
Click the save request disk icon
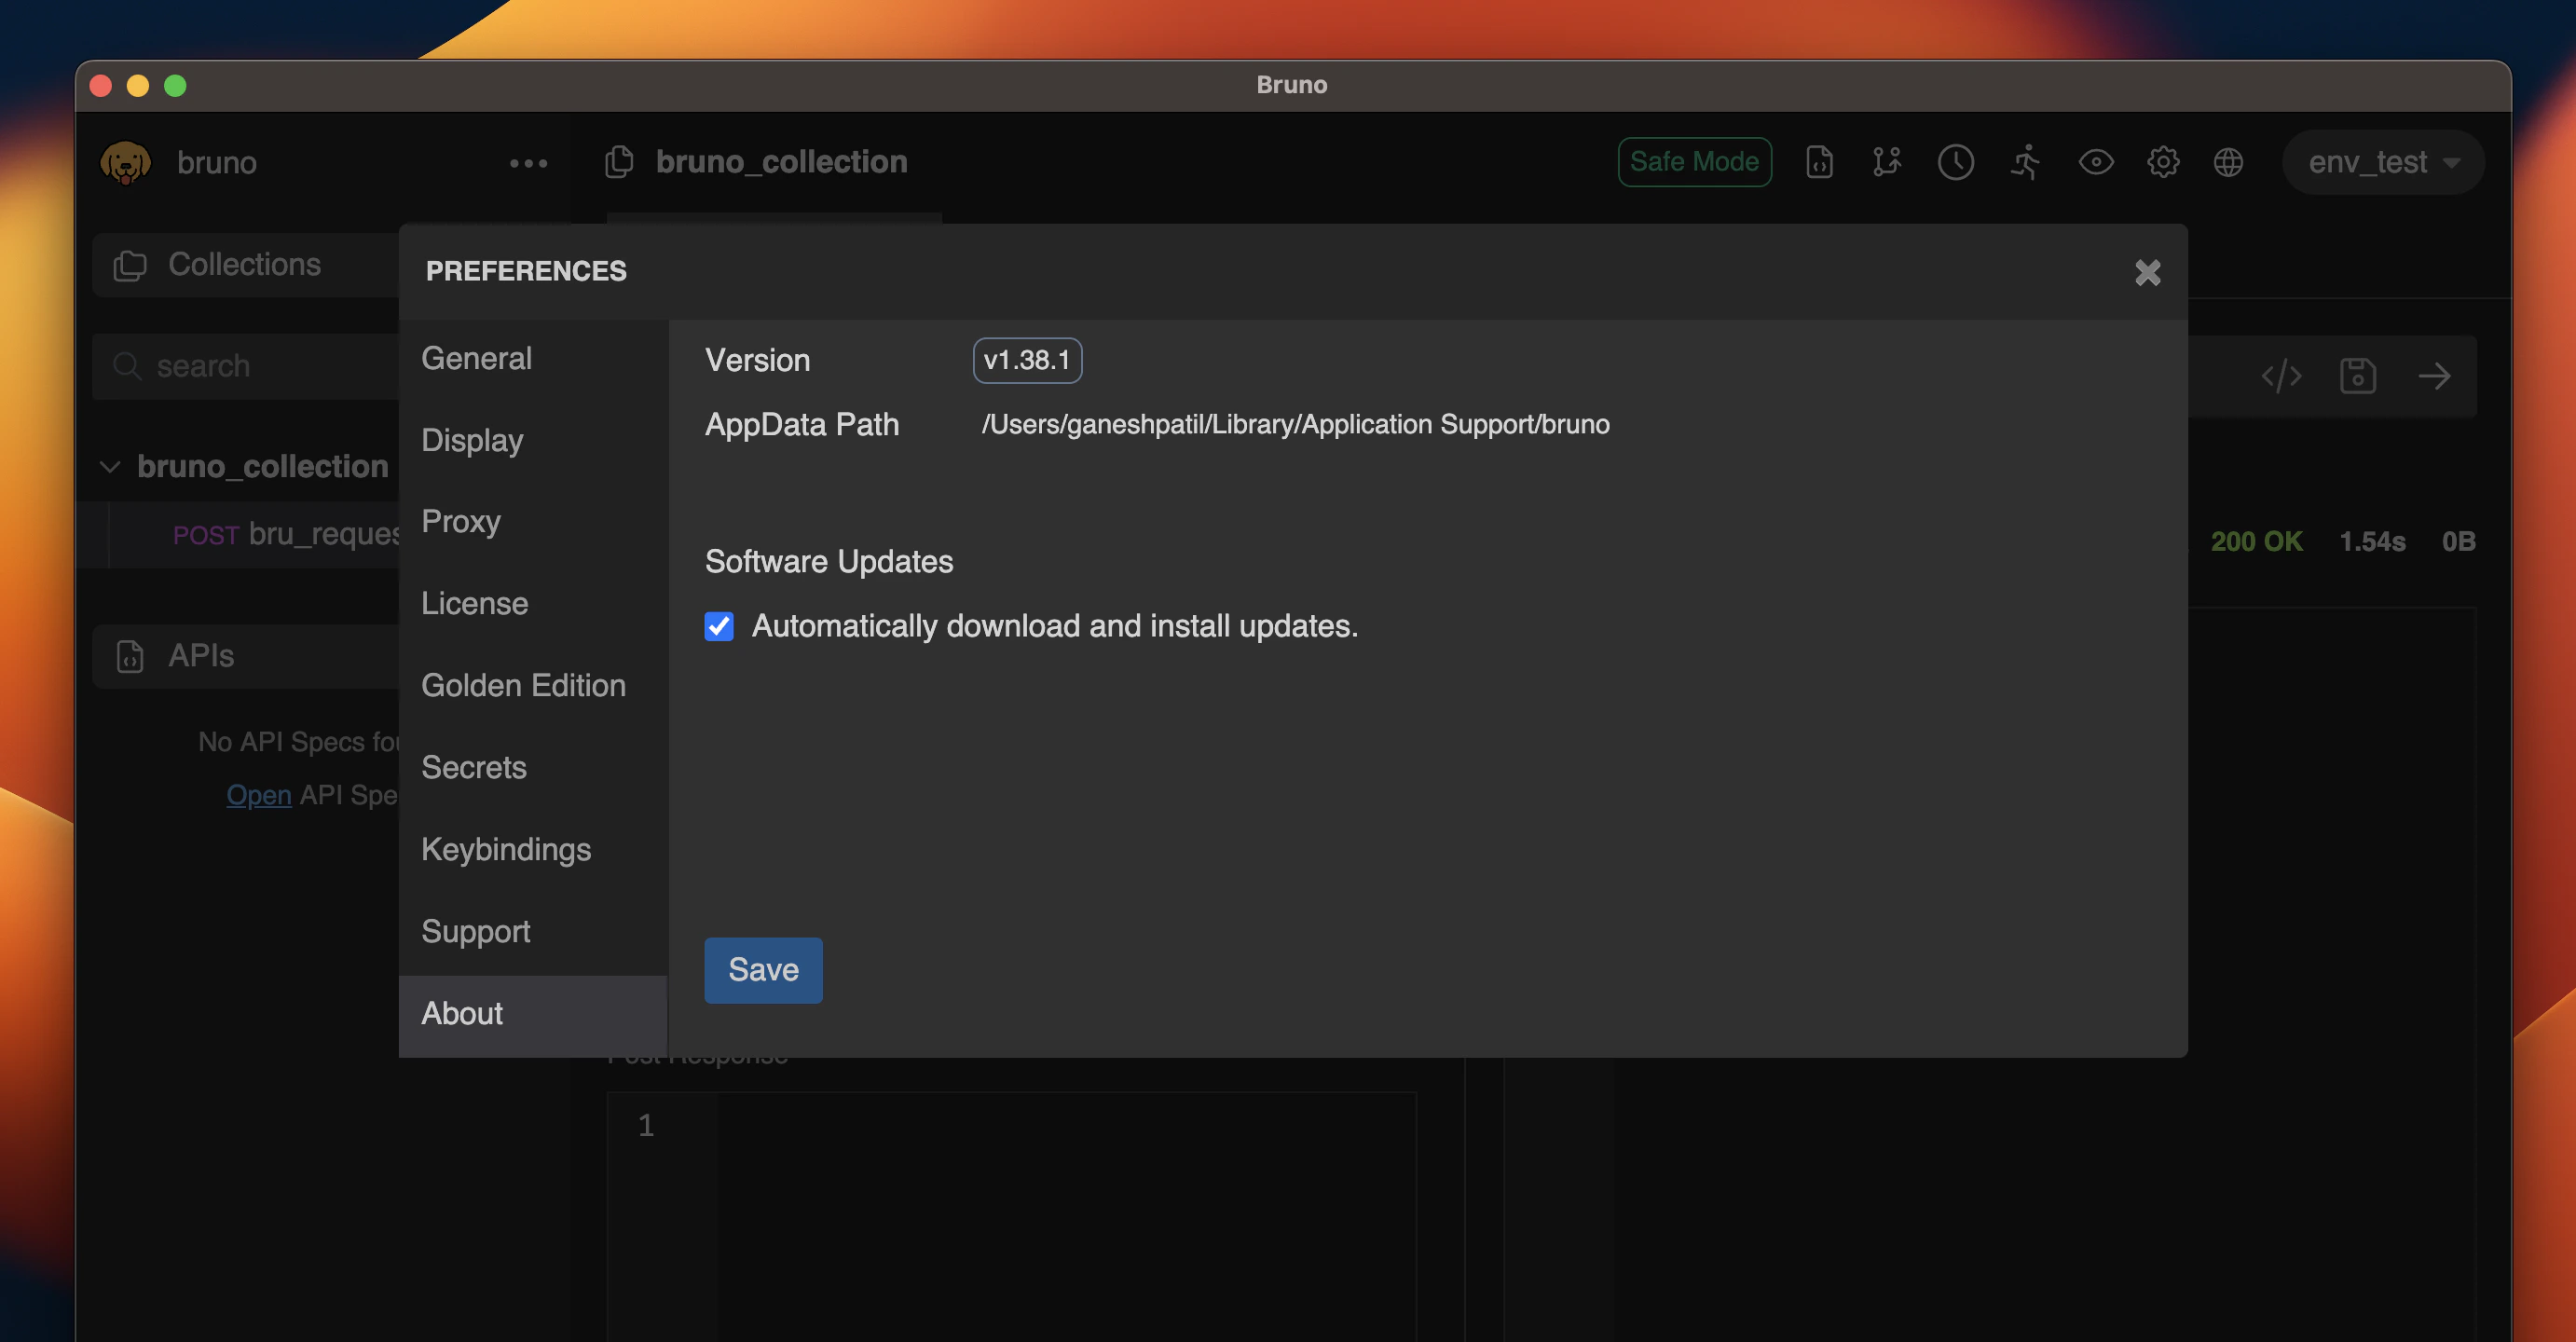2357,376
